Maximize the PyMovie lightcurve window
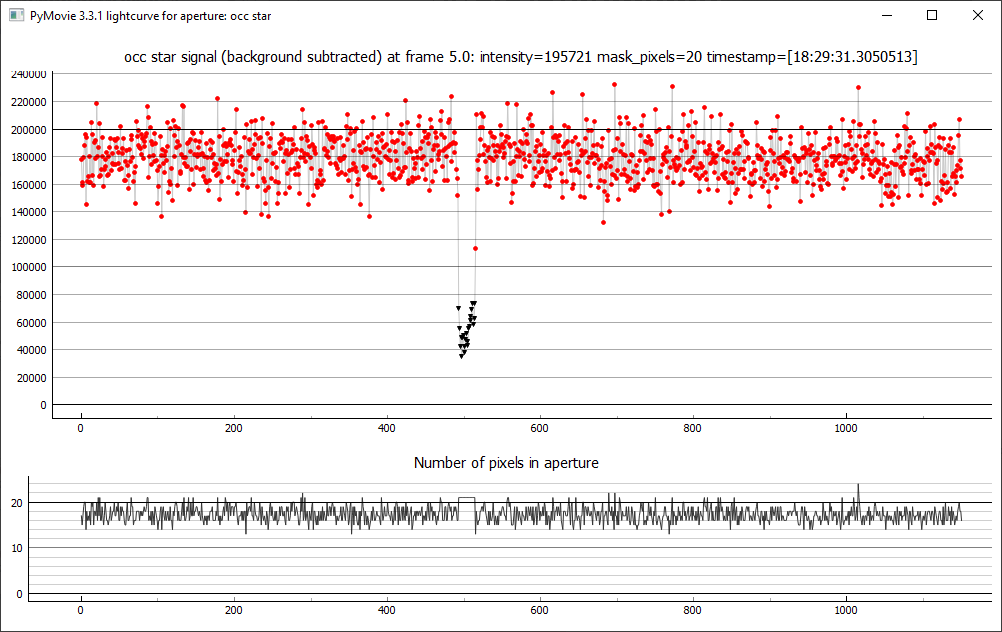The width and height of the screenshot is (1002, 632). click(932, 15)
